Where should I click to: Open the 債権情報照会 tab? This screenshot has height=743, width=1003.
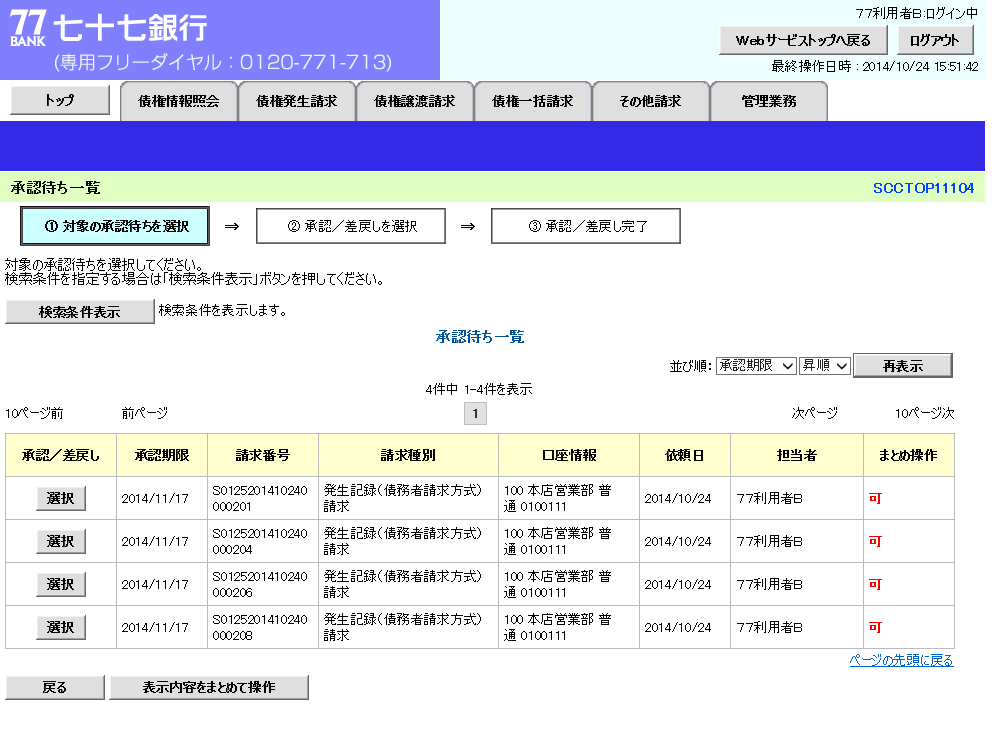click(x=178, y=101)
